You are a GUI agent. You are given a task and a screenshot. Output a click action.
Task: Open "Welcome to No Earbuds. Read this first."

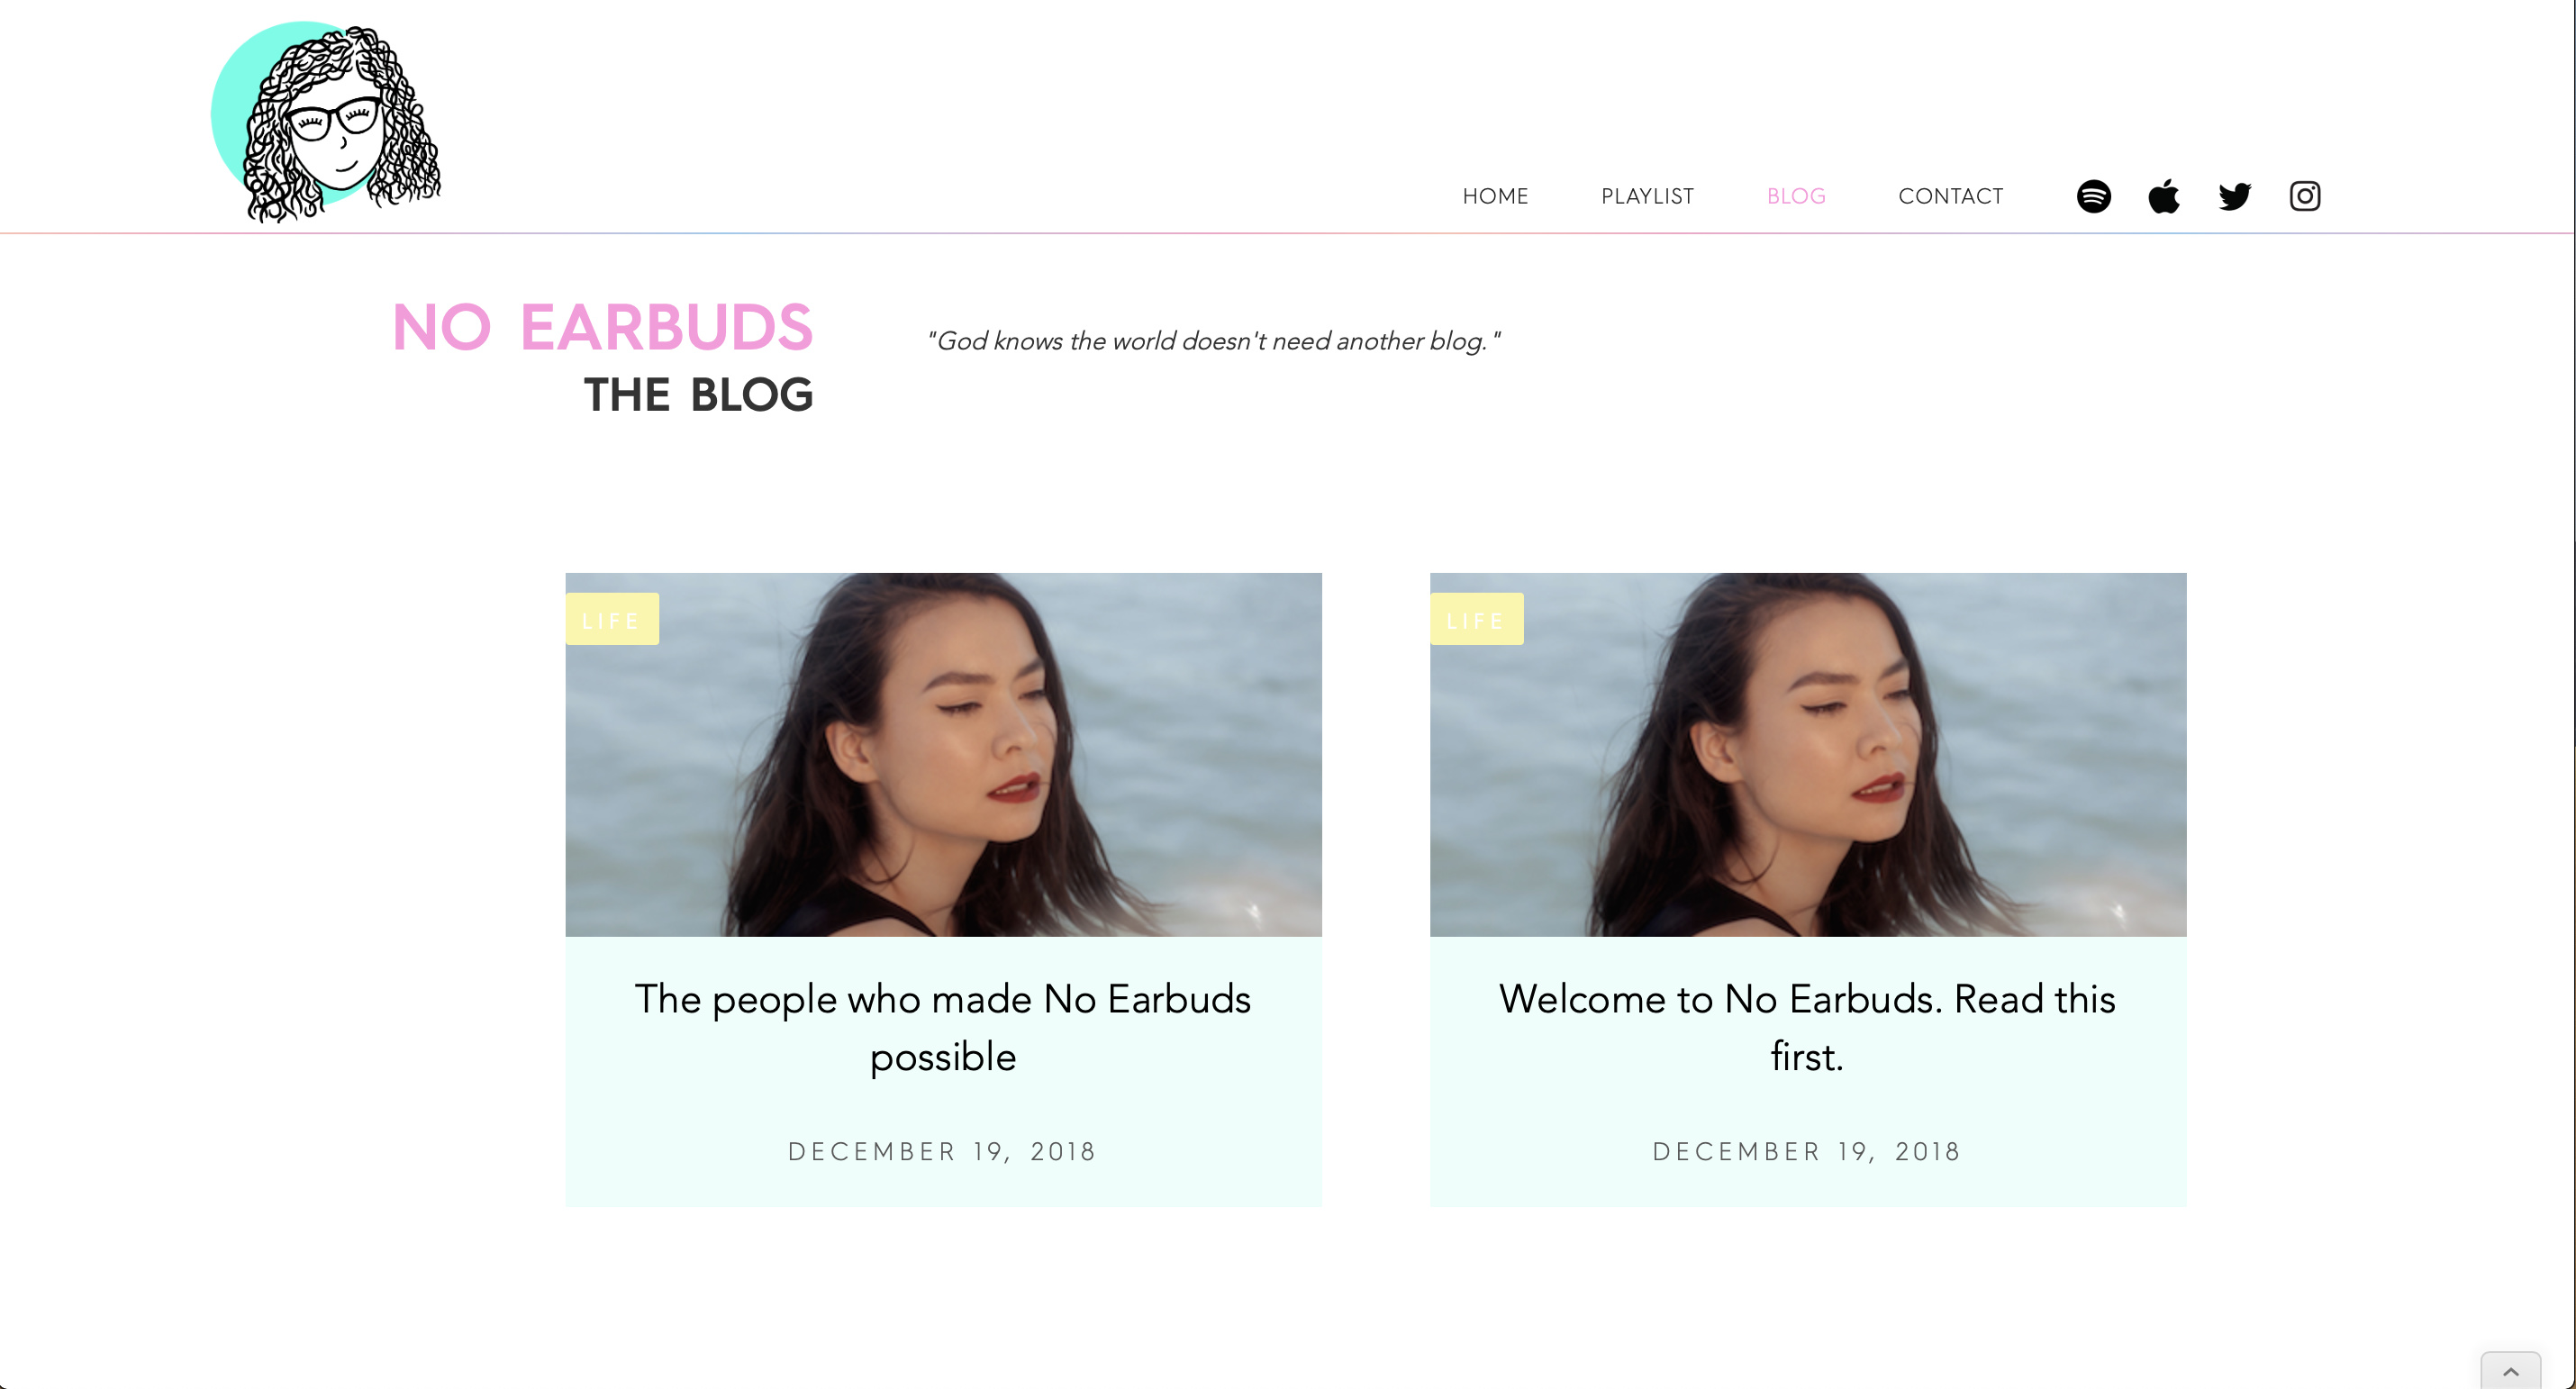click(1807, 1027)
